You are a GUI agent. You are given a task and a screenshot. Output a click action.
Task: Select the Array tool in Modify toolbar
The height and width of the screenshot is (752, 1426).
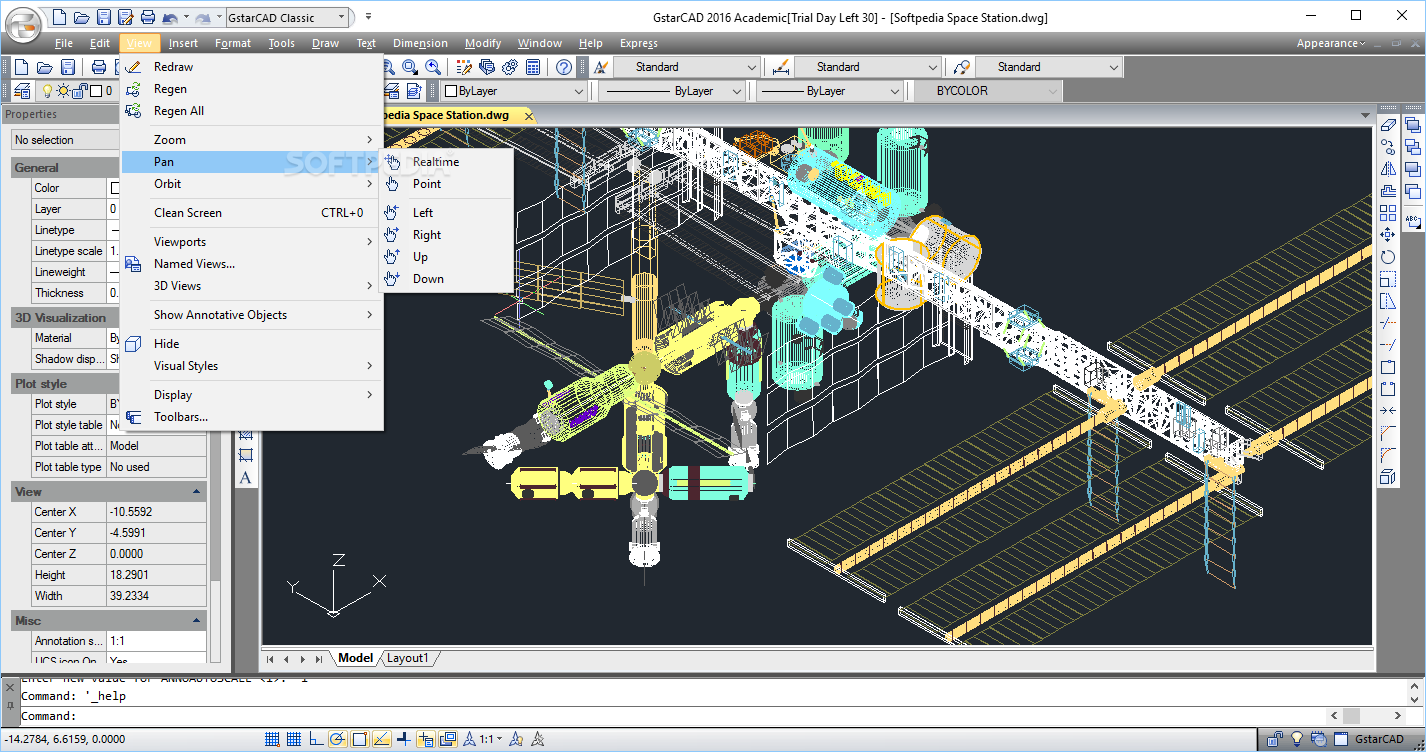pyautogui.click(x=1387, y=213)
